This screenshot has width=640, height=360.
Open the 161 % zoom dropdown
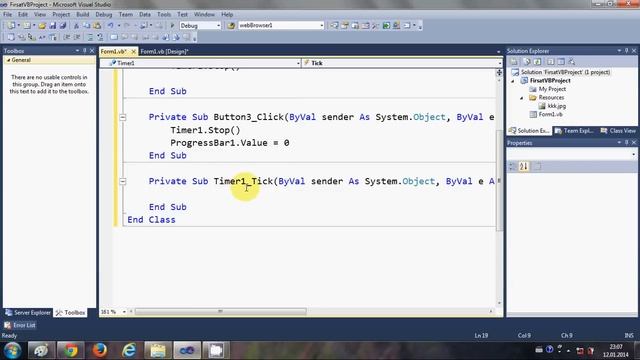click(x=124, y=312)
